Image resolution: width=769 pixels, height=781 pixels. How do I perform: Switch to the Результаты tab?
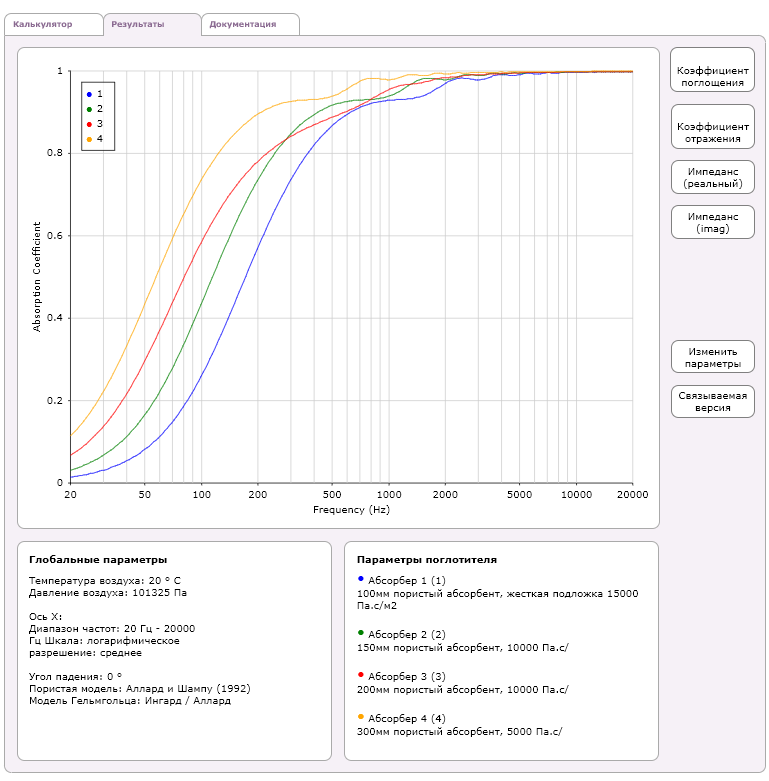[138, 24]
